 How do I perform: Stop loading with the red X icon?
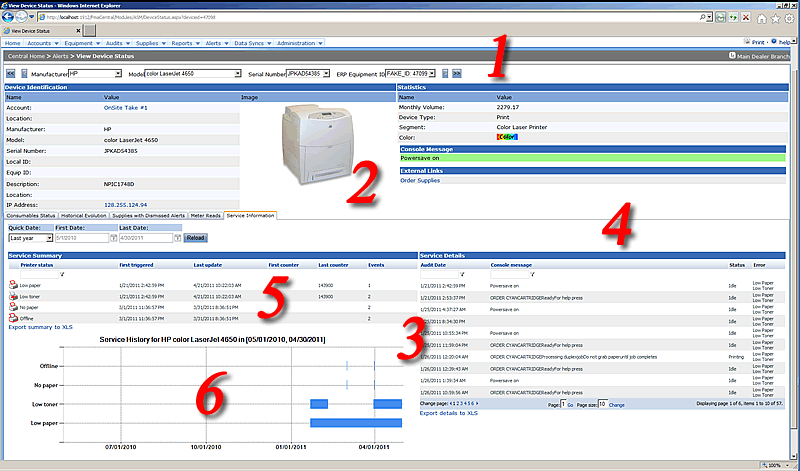pos(746,17)
